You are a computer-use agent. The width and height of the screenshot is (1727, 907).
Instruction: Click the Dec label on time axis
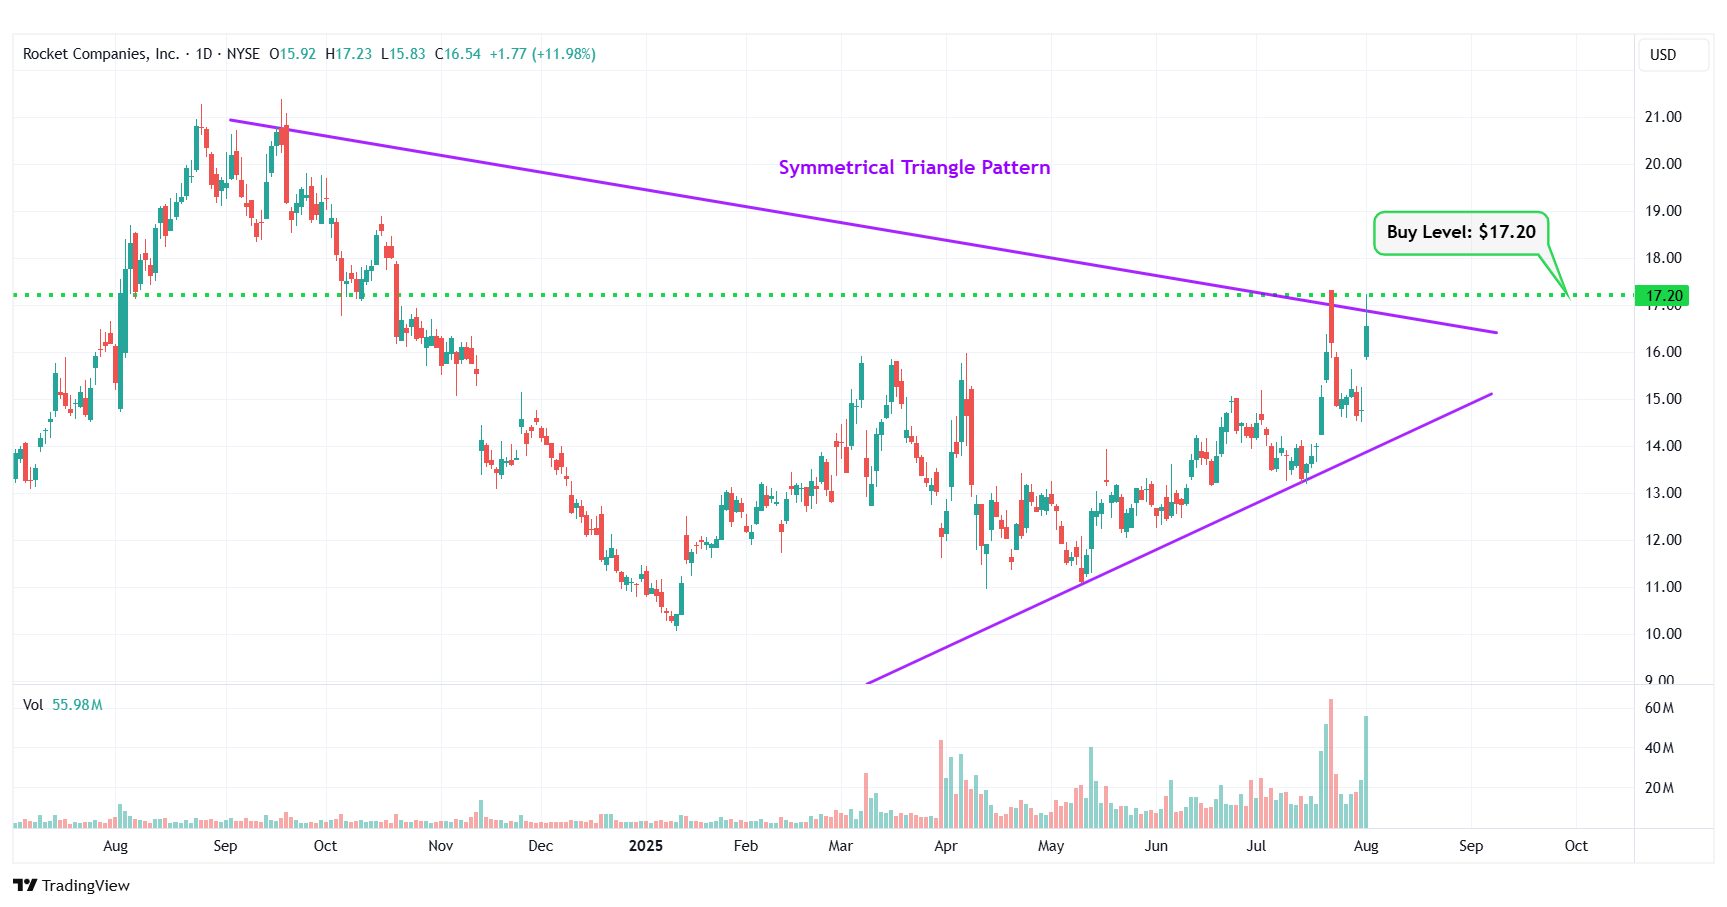541,846
